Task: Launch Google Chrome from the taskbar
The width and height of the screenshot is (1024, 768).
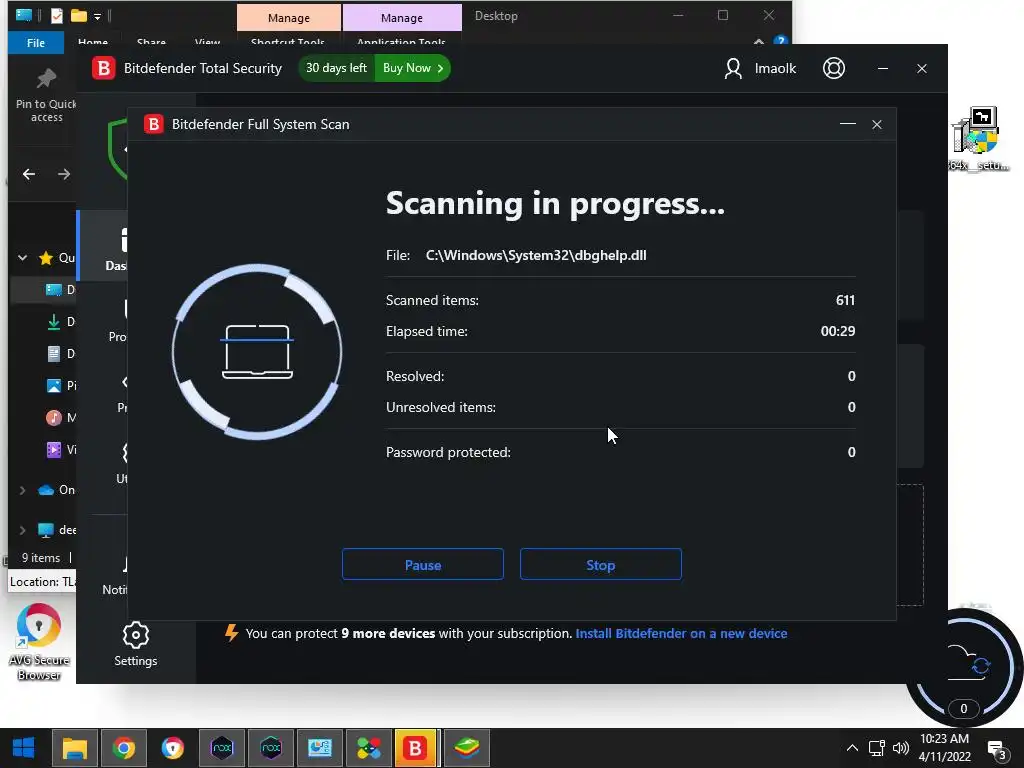Action: click(x=123, y=748)
